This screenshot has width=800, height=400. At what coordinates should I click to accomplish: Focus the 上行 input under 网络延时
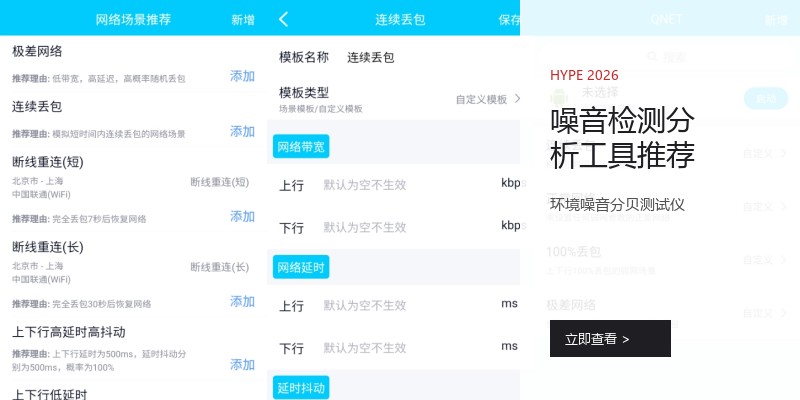365,306
